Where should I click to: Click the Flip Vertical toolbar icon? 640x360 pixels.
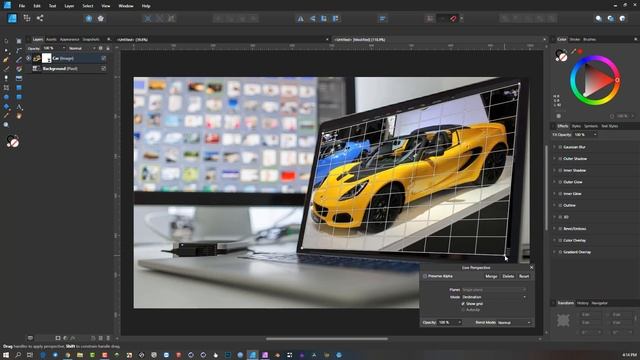tap(312, 19)
